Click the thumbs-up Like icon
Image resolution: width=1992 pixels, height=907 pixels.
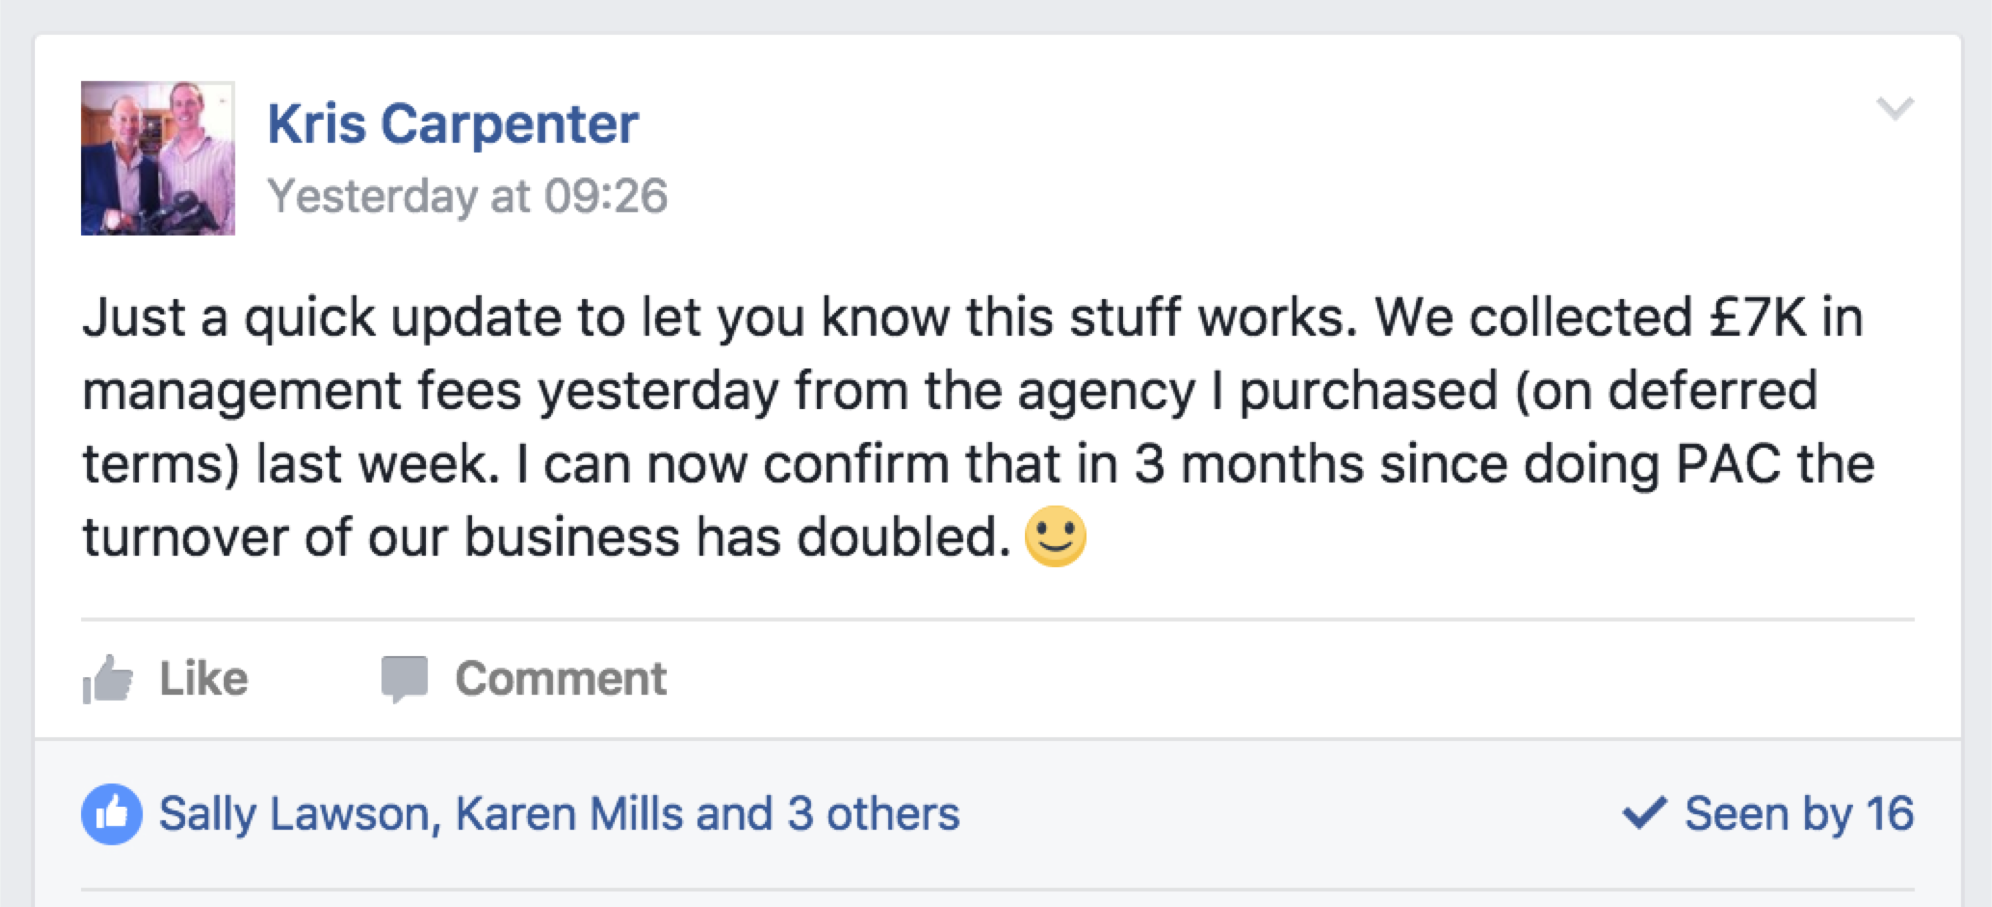(x=108, y=680)
